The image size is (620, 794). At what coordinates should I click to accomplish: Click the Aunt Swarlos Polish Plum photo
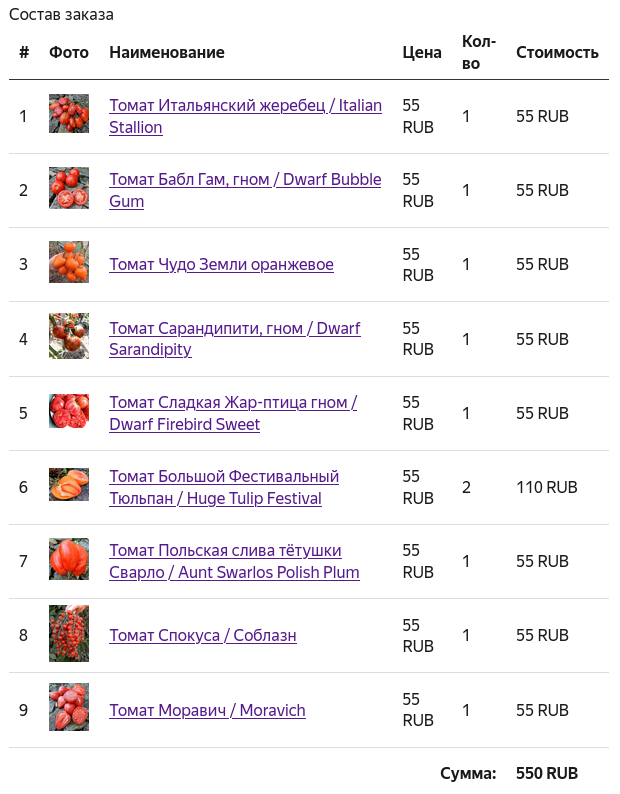point(68,559)
